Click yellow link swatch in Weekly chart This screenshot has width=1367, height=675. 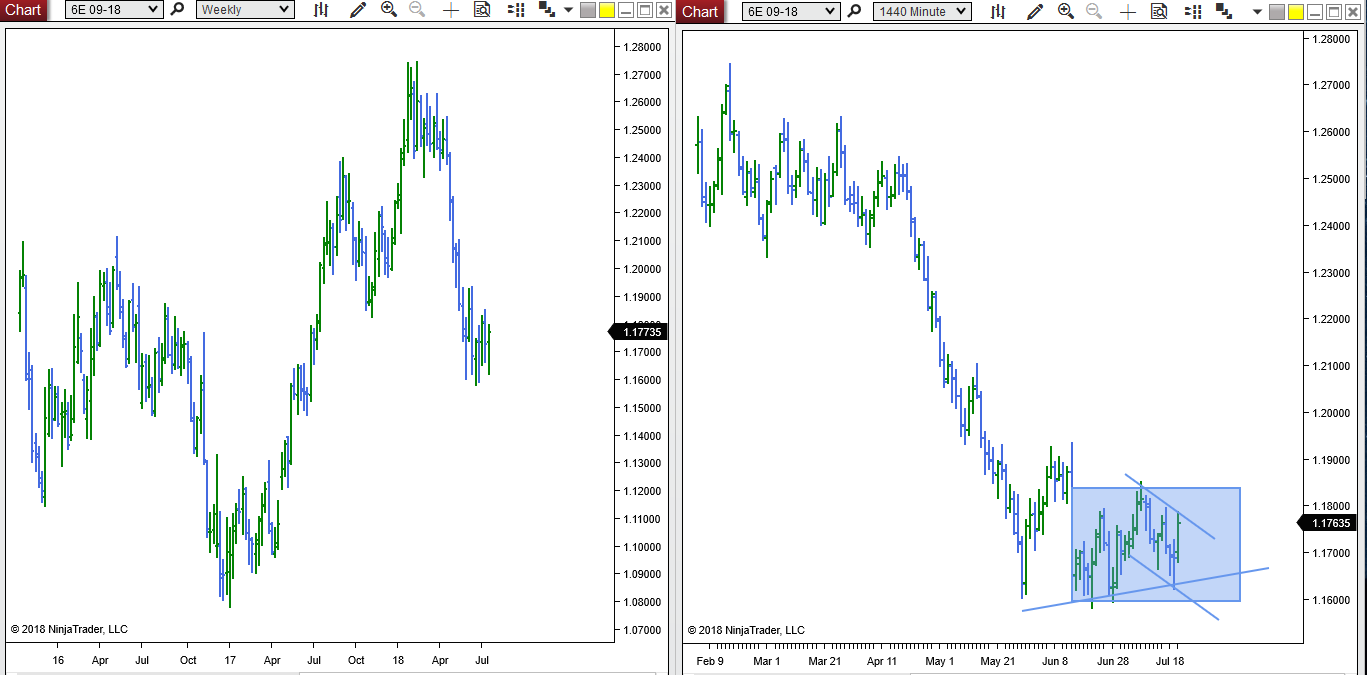pos(607,11)
